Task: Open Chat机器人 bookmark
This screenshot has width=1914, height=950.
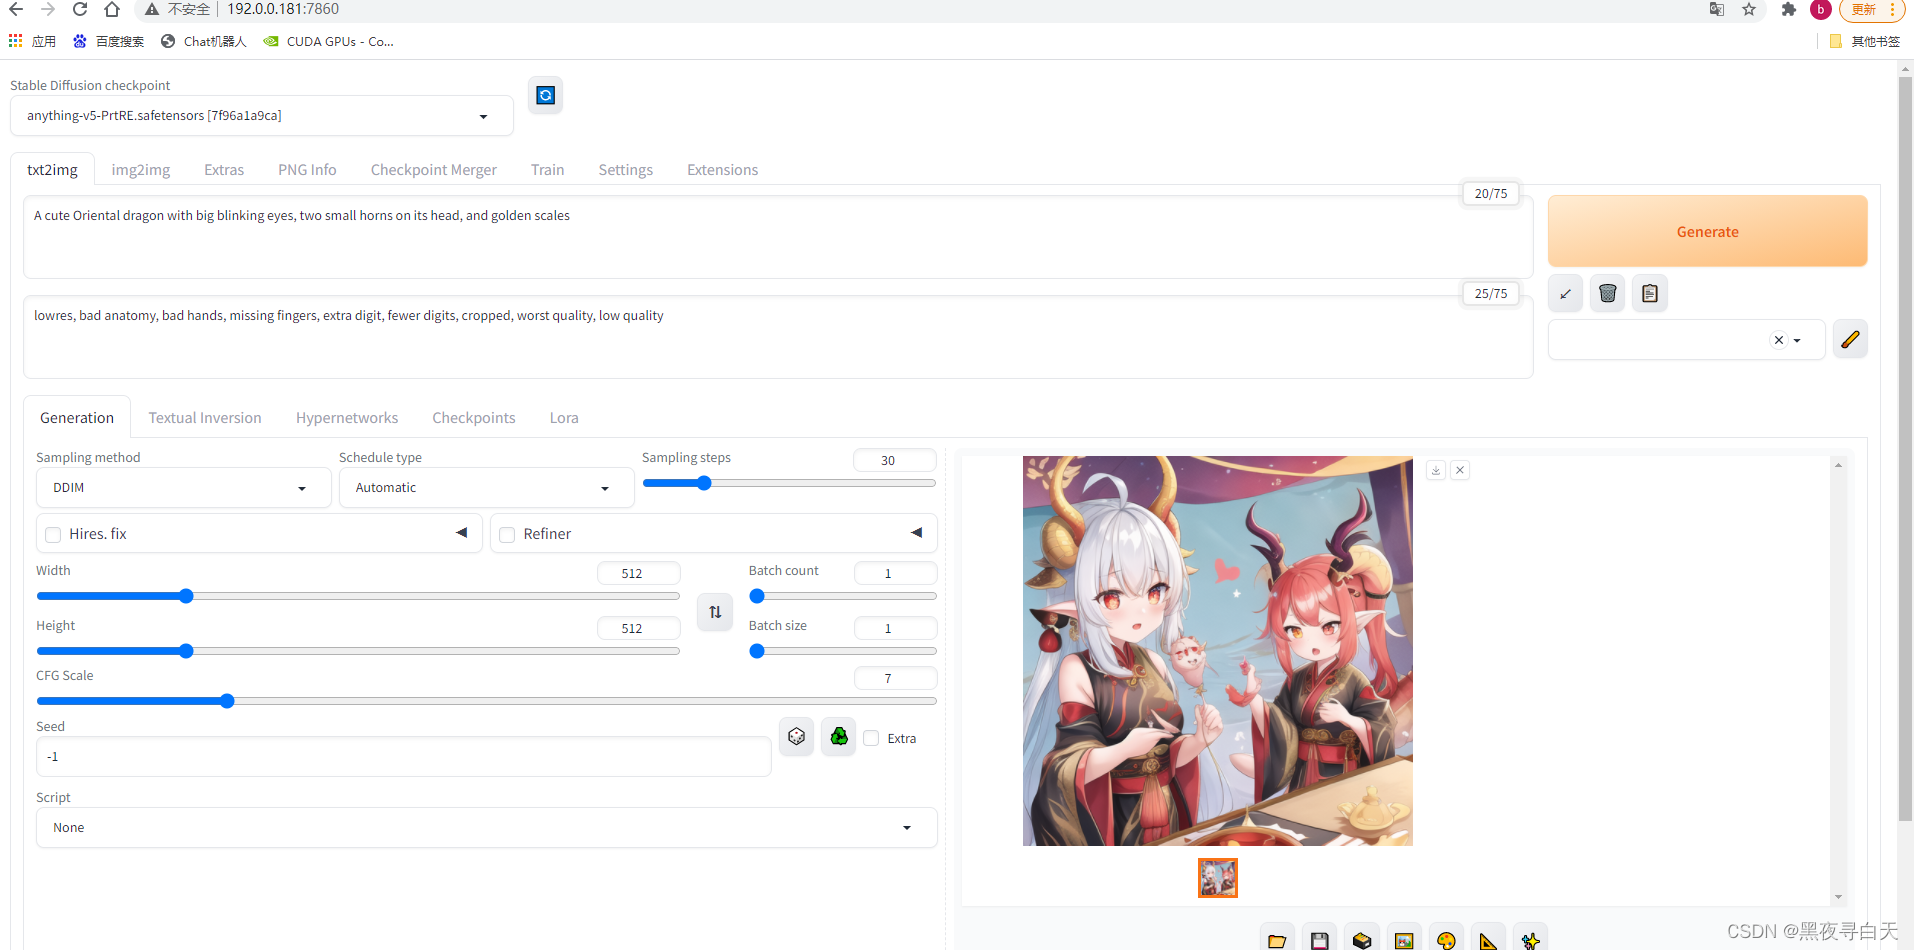Action: click(x=203, y=41)
